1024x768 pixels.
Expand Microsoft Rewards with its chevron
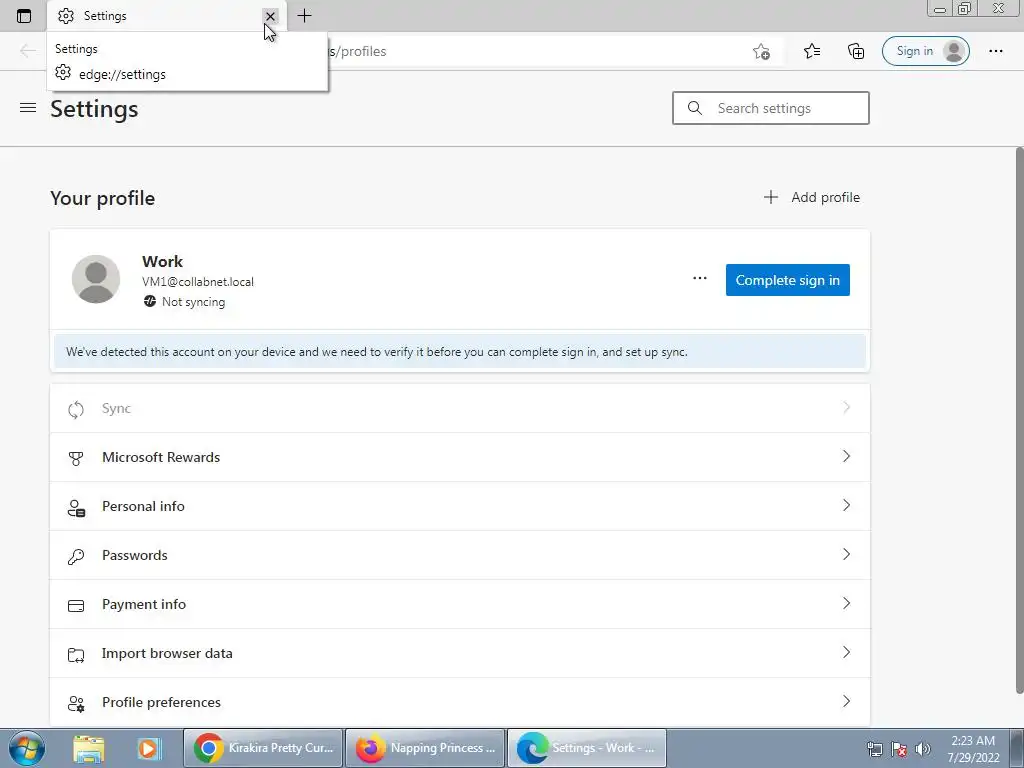pyautogui.click(x=846, y=456)
